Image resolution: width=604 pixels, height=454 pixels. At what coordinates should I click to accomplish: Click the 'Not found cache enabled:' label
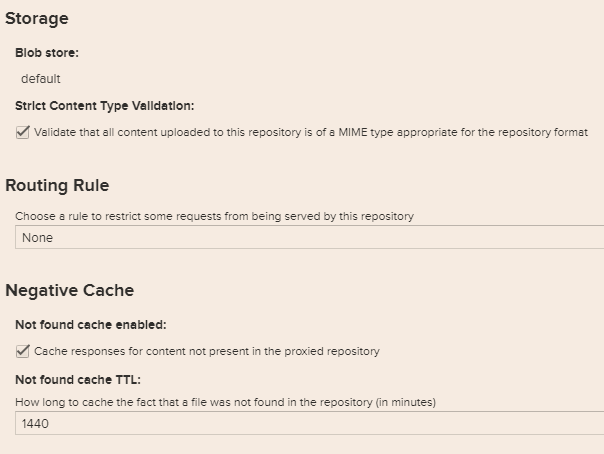pyautogui.click(x=91, y=325)
